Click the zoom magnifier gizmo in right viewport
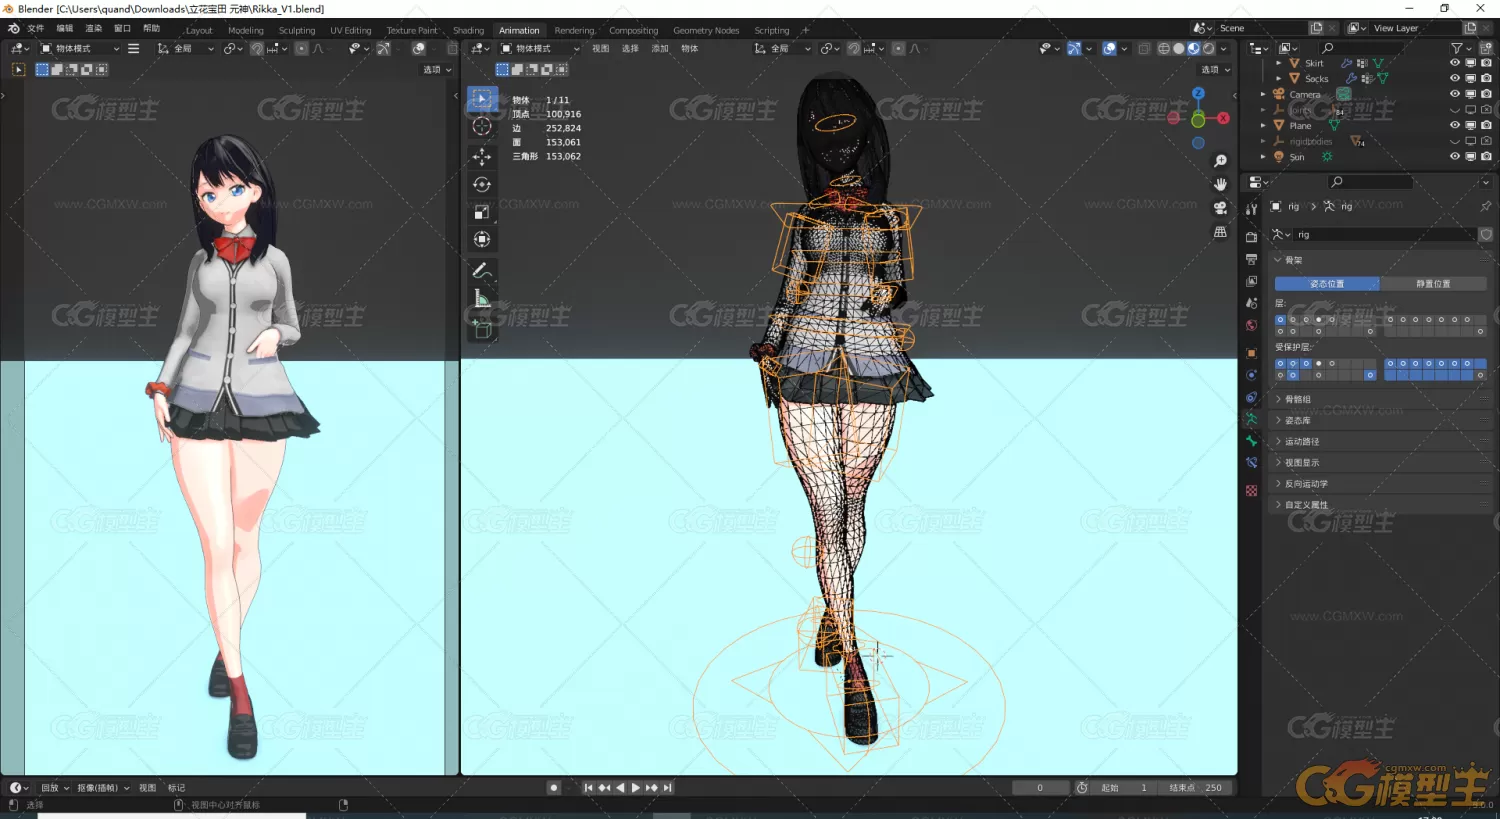Viewport: 1500px width, 819px height. point(1220,161)
